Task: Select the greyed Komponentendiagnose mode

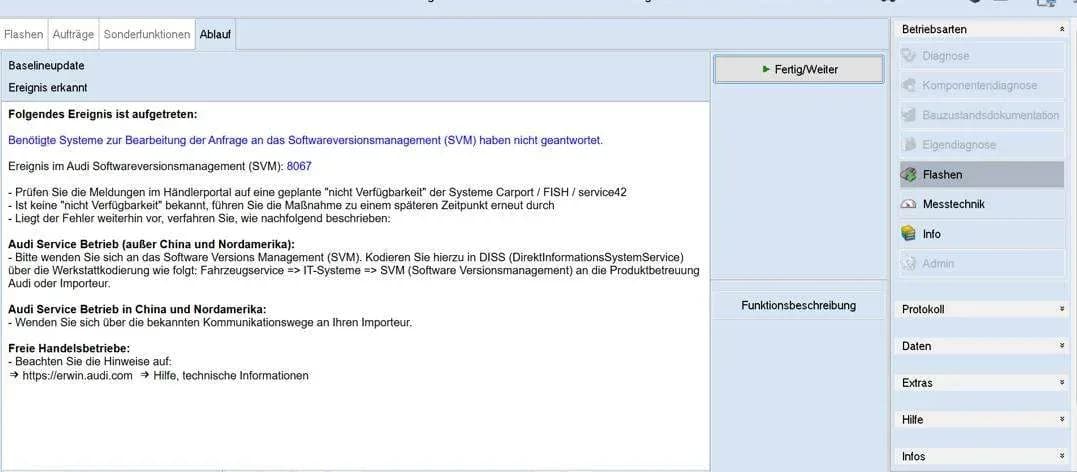Action: point(982,85)
